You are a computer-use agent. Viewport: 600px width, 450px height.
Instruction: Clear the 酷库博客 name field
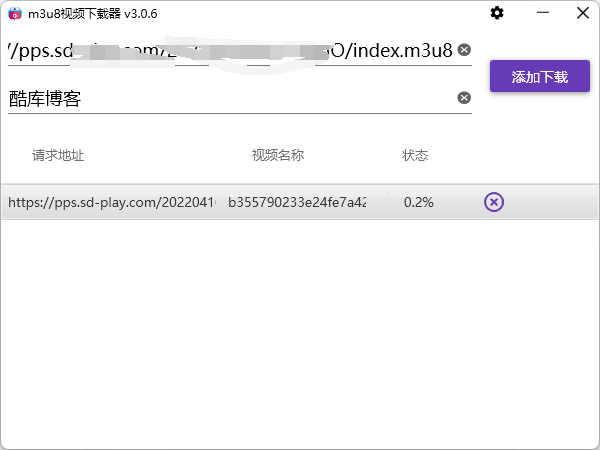(x=464, y=98)
